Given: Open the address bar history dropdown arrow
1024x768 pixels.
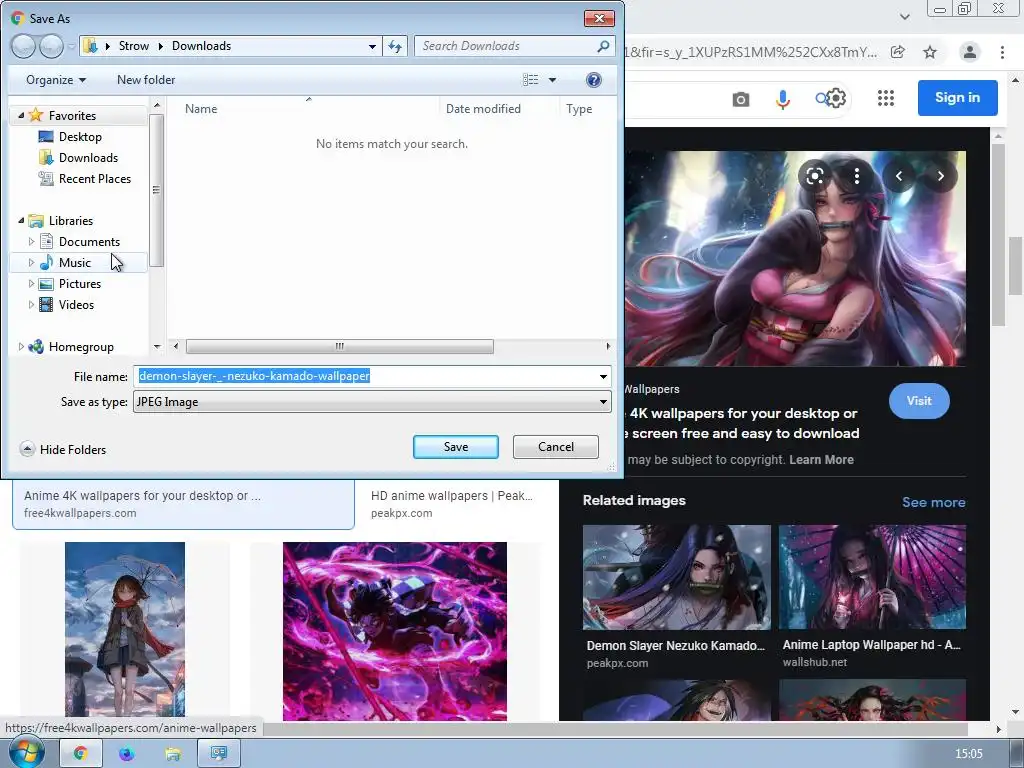Looking at the screenshot, I should [x=372, y=46].
